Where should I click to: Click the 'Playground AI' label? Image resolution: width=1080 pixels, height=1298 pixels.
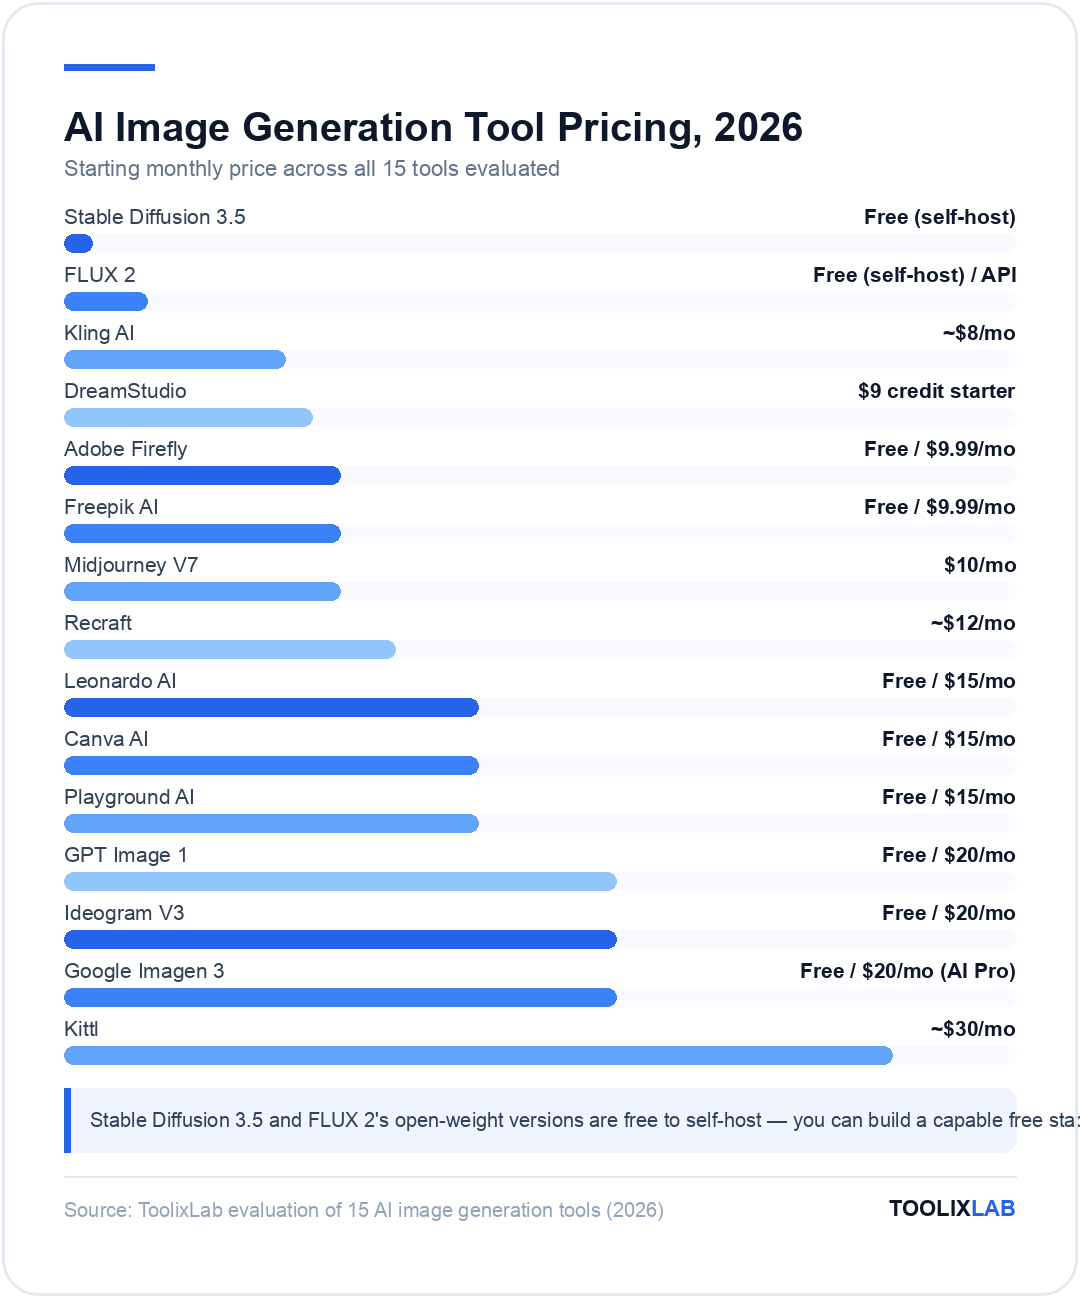(x=129, y=797)
